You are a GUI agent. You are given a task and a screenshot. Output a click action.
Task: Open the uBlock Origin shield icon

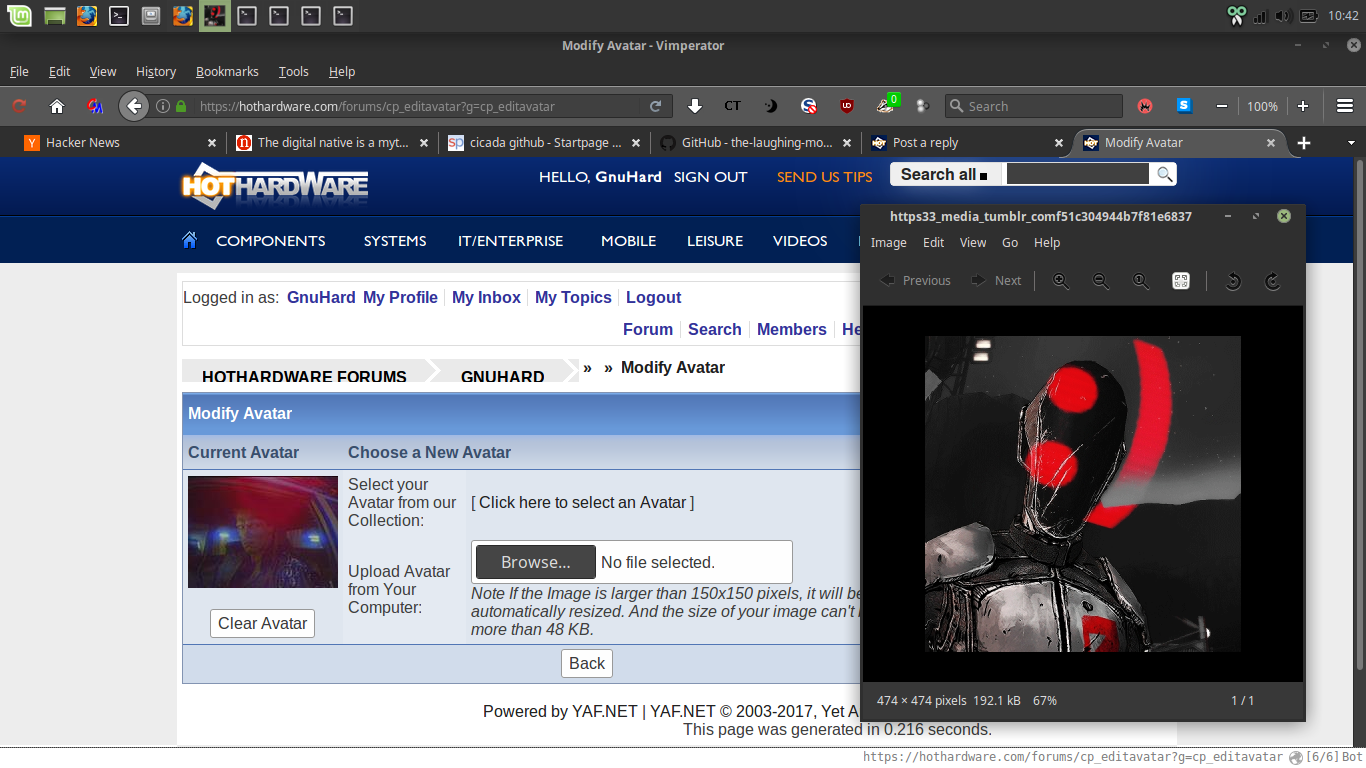(847, 106)
